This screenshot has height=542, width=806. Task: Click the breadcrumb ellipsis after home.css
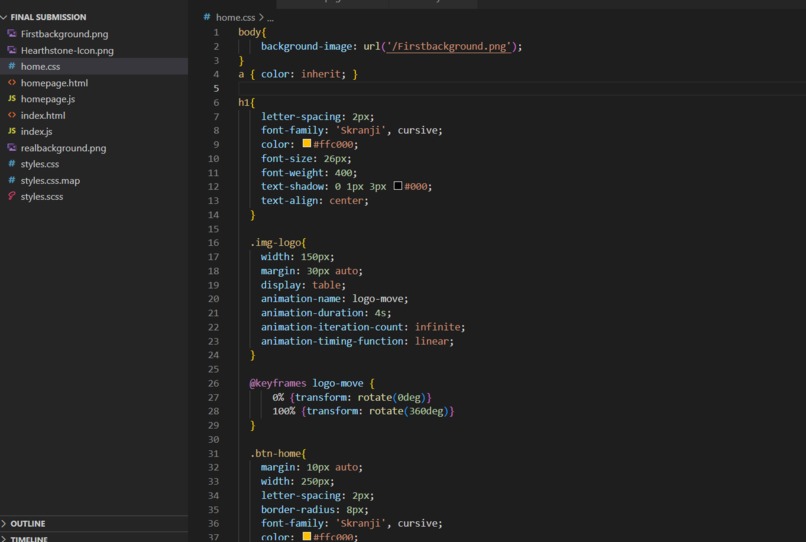[270, 18]
